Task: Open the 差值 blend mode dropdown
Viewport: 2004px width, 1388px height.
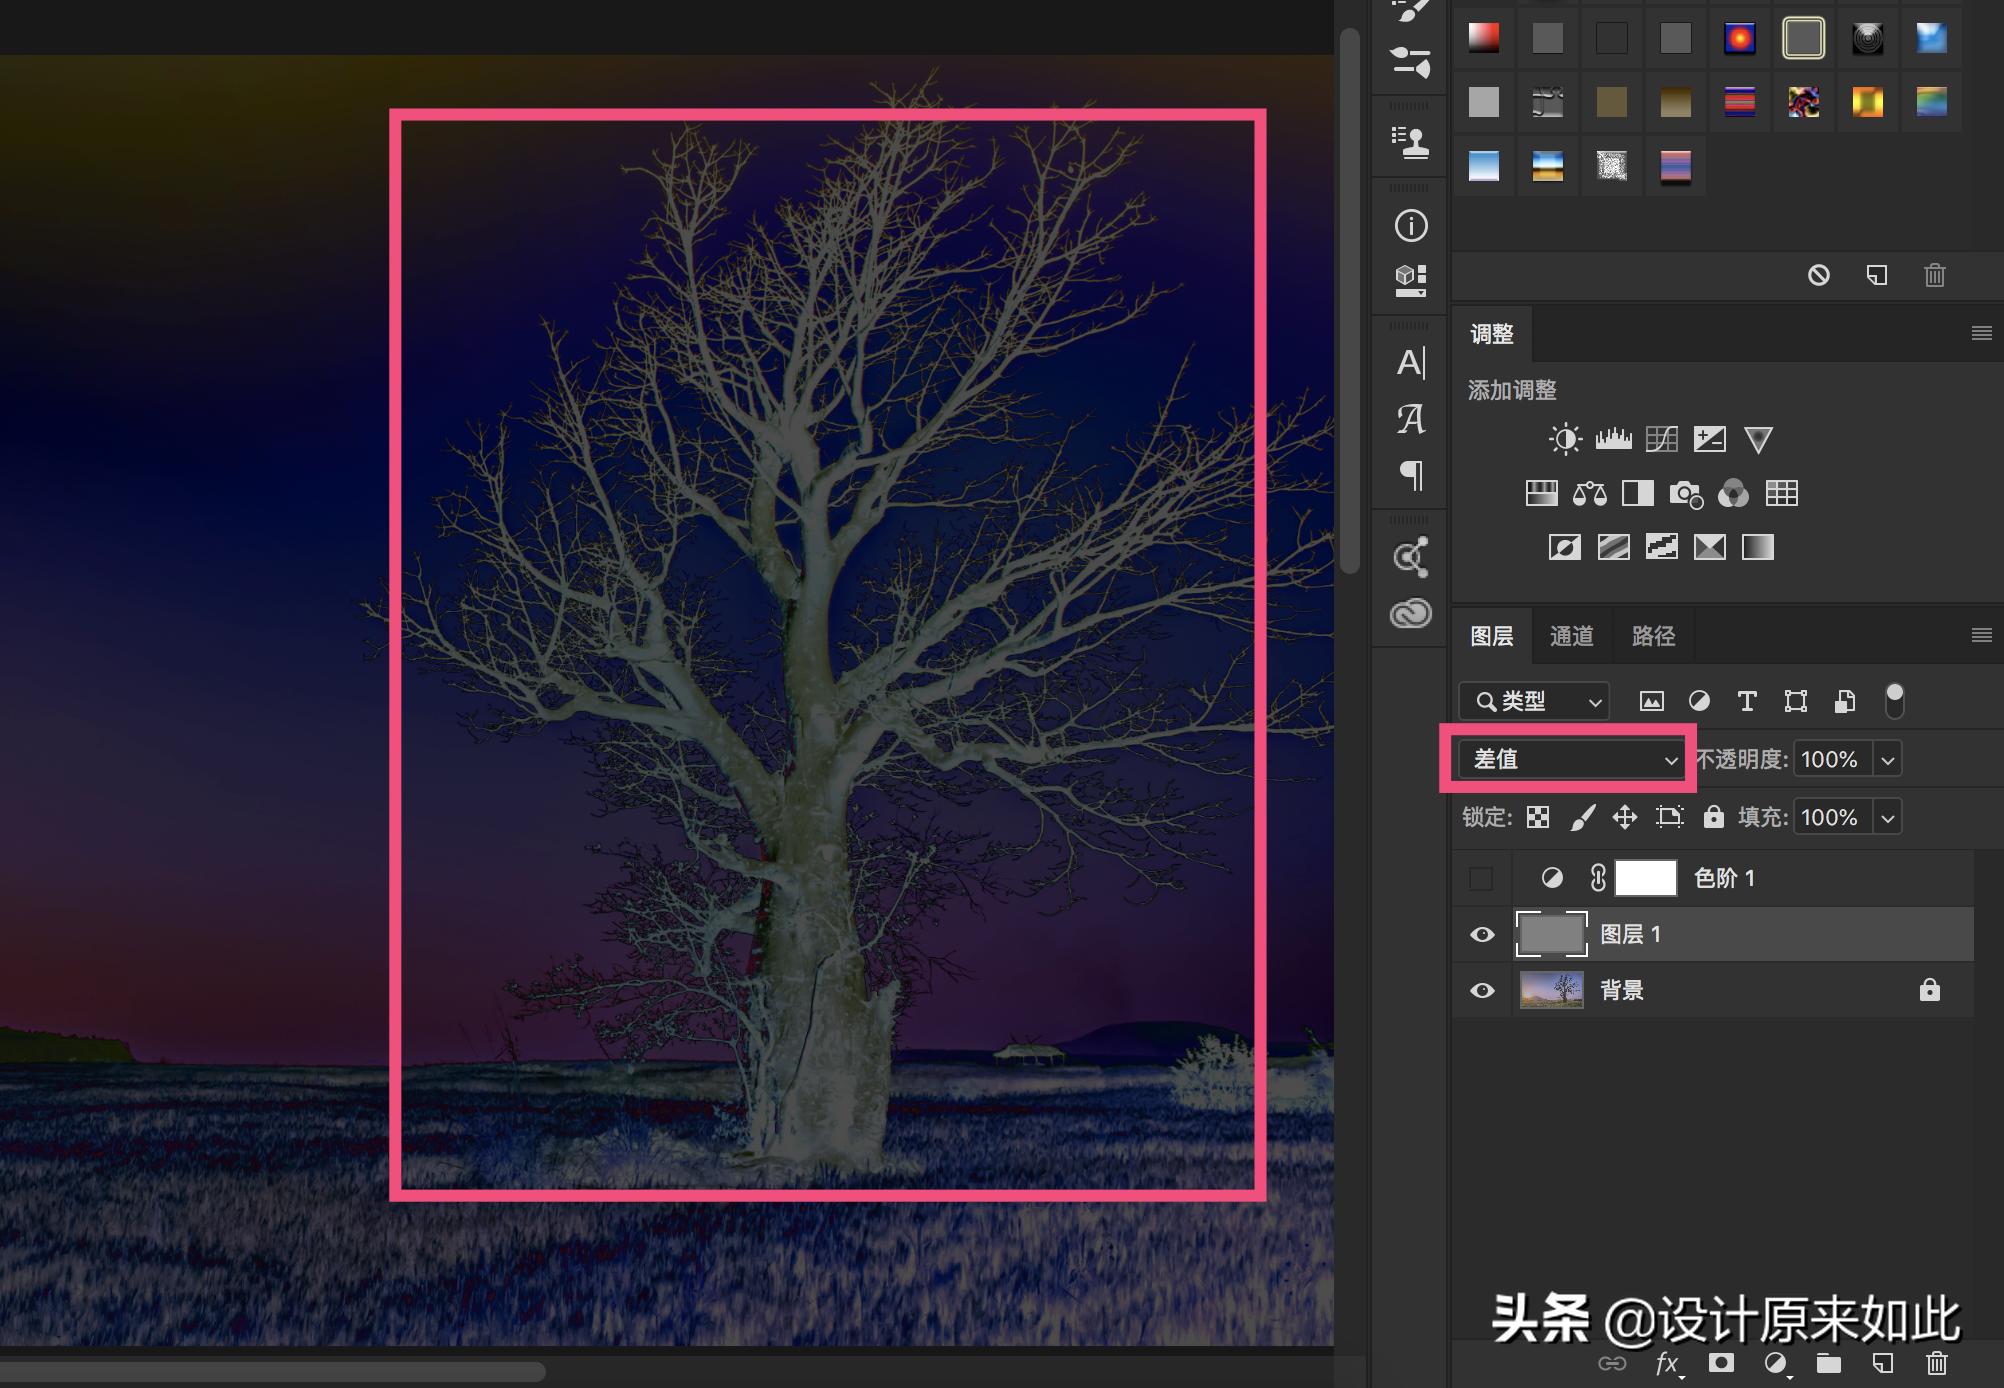Action: coord(1568,759)
